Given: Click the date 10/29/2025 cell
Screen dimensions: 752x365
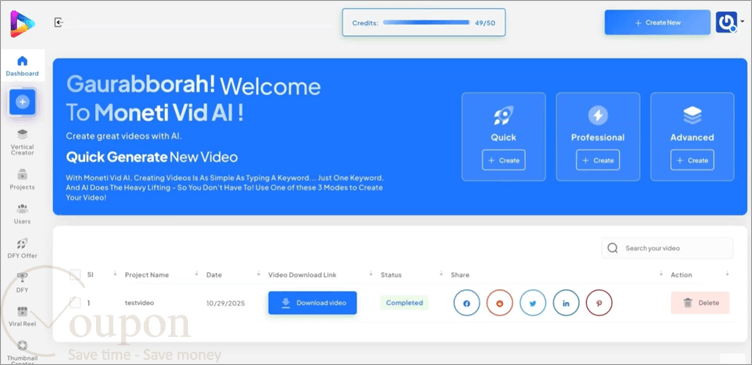Looking at the screenshot, I should (225, 303).
